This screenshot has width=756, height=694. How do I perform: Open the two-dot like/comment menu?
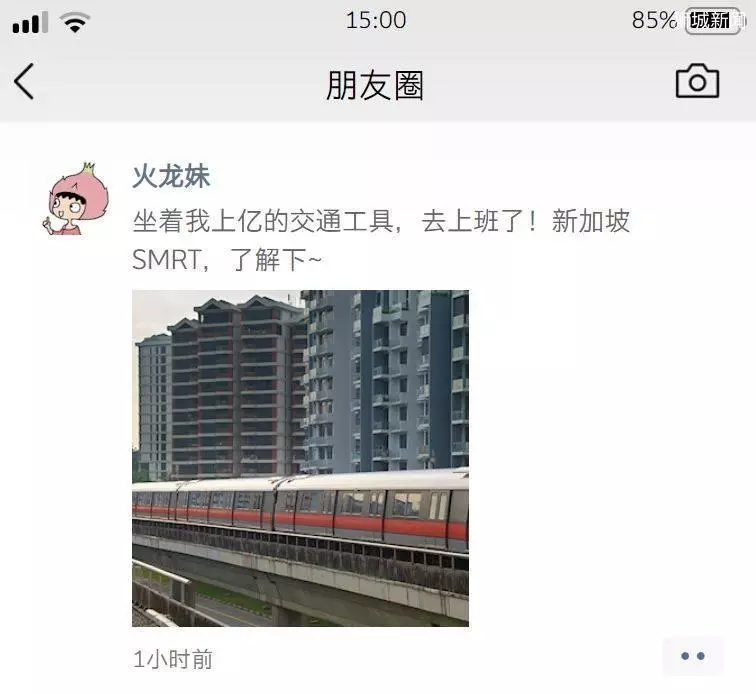point(693,656)
